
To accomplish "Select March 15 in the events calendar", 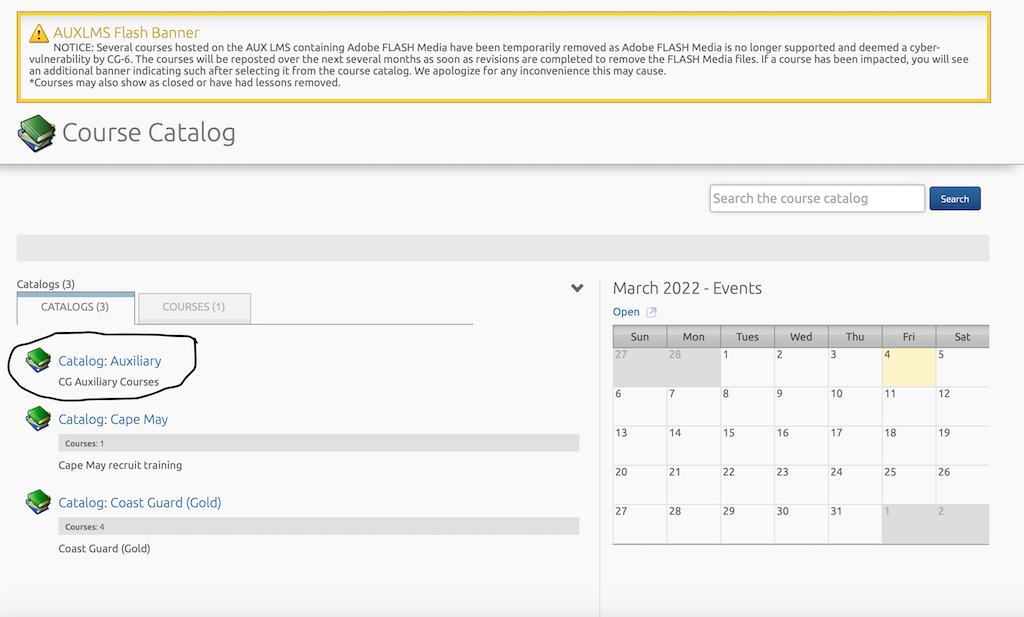I will [x=747, y=445].
